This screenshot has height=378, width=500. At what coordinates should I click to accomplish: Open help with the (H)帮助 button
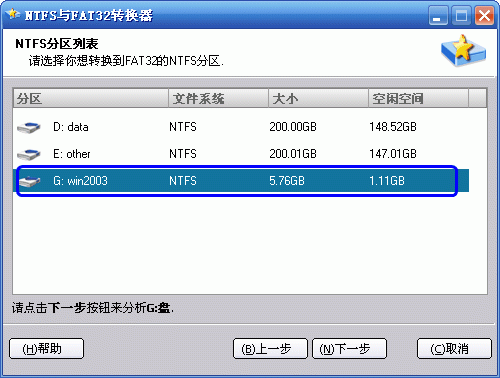point(46,349)
